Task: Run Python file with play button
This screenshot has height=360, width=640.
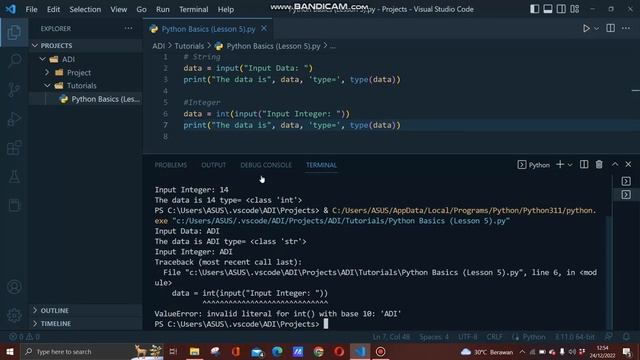Action: 586,28
